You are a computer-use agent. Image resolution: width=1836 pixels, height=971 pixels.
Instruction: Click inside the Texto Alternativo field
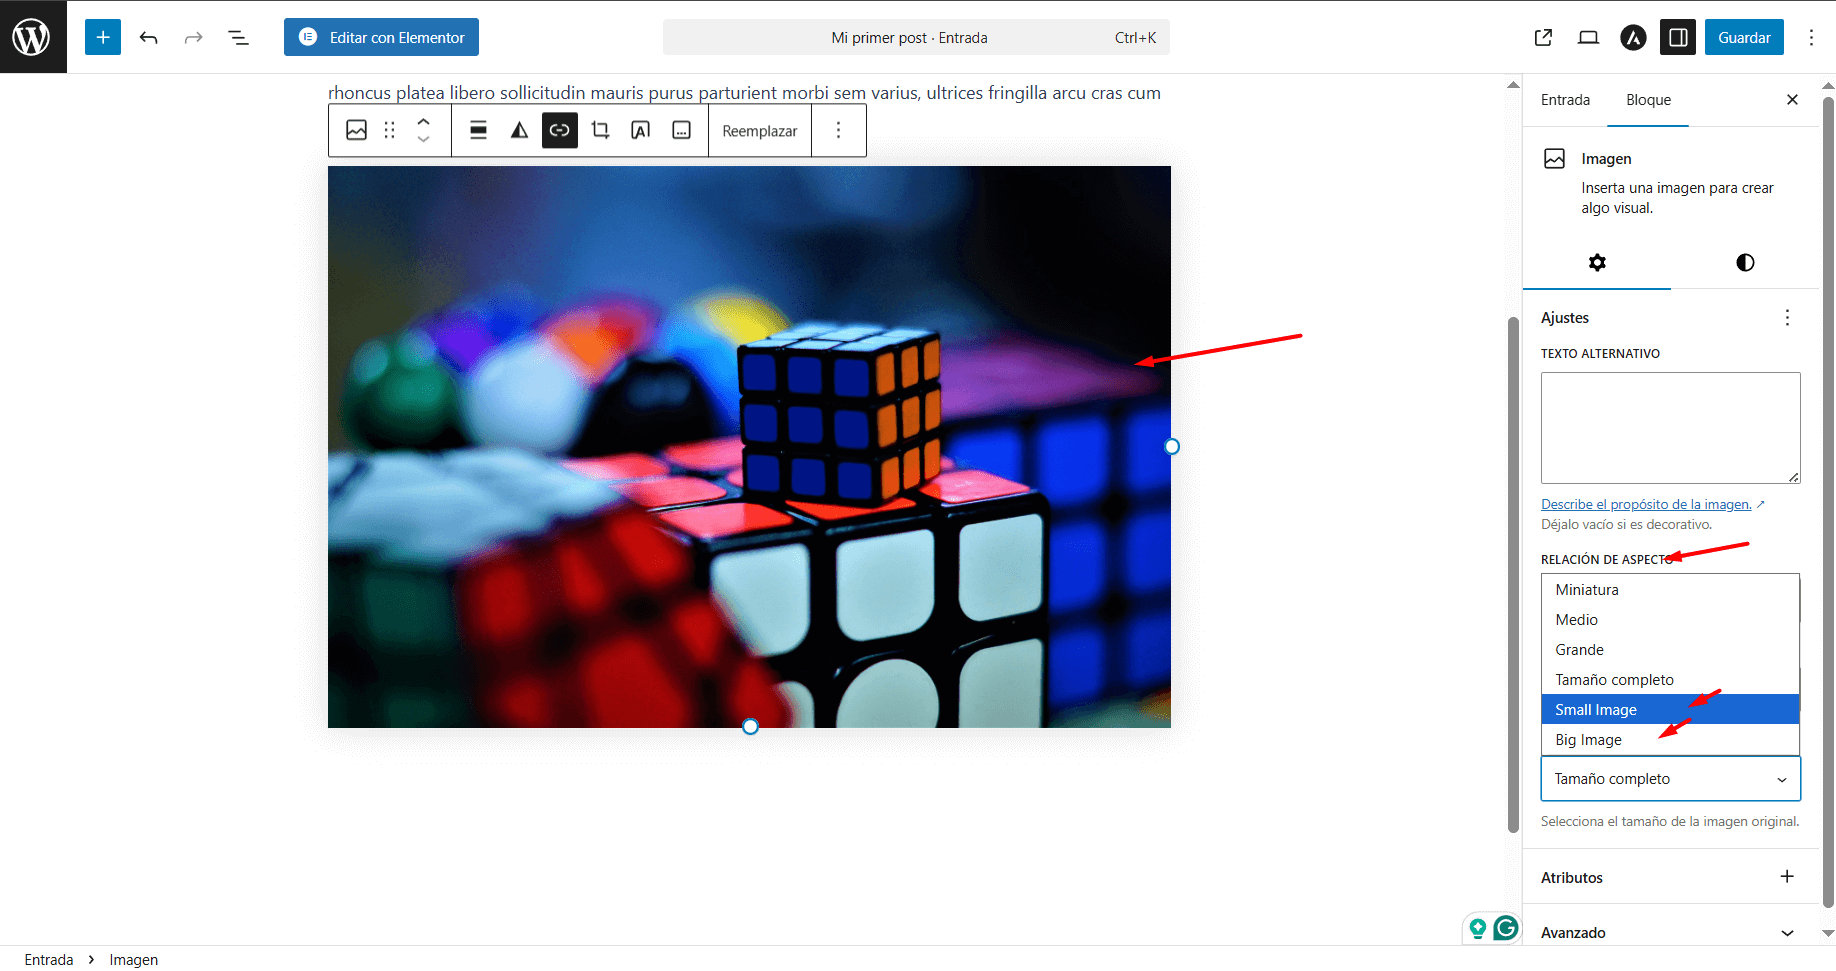pos(1670,427)
